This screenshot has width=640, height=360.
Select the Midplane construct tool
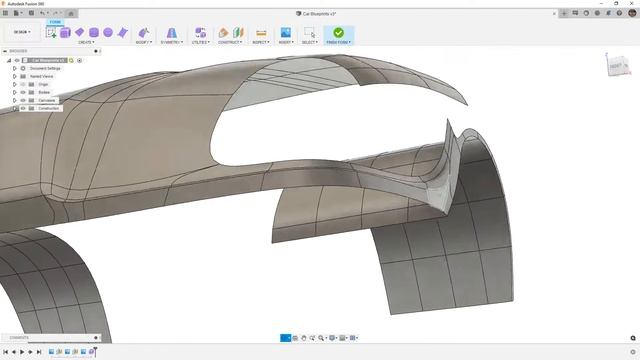pyautogui.click(x=238, y=33)
